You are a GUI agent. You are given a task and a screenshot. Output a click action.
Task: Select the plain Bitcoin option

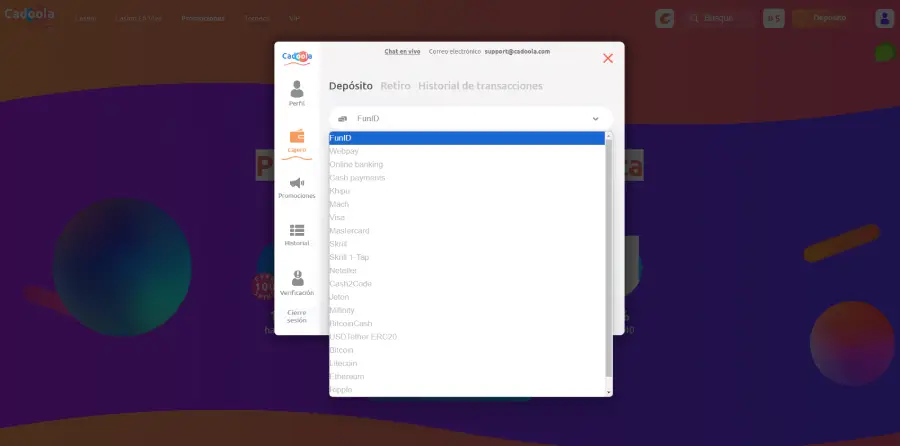point(467,350)
